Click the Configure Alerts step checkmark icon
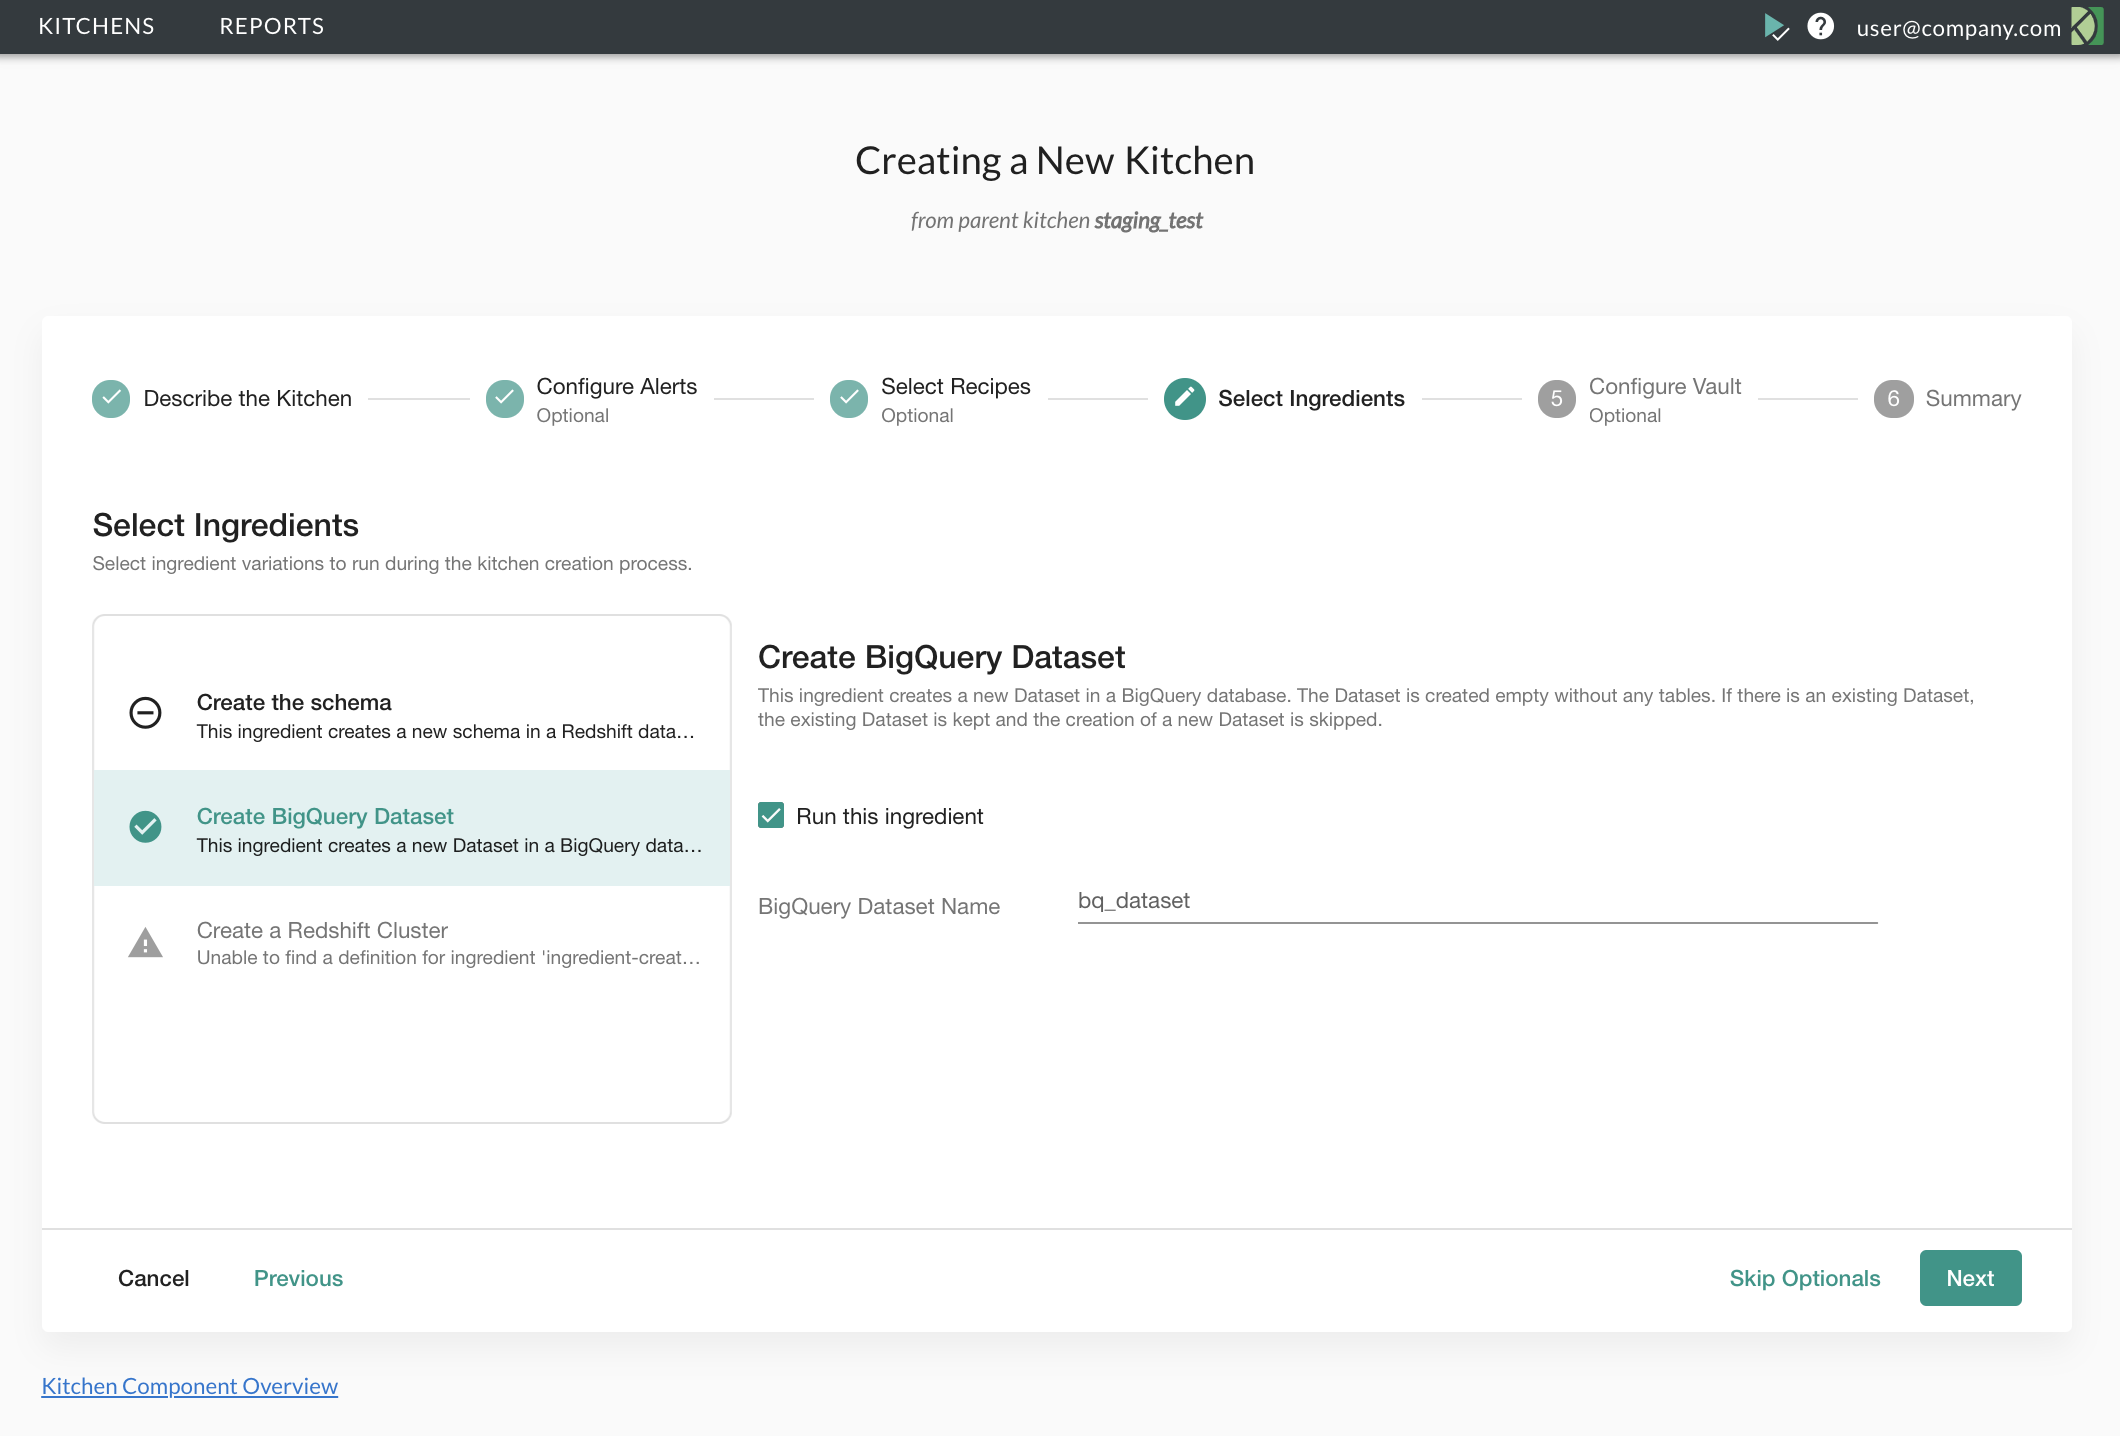 point(505,399)
